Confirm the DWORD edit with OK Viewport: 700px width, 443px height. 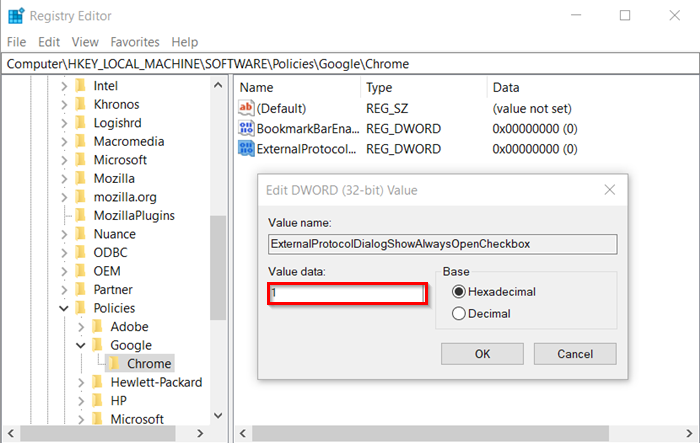tap(482, 354)
